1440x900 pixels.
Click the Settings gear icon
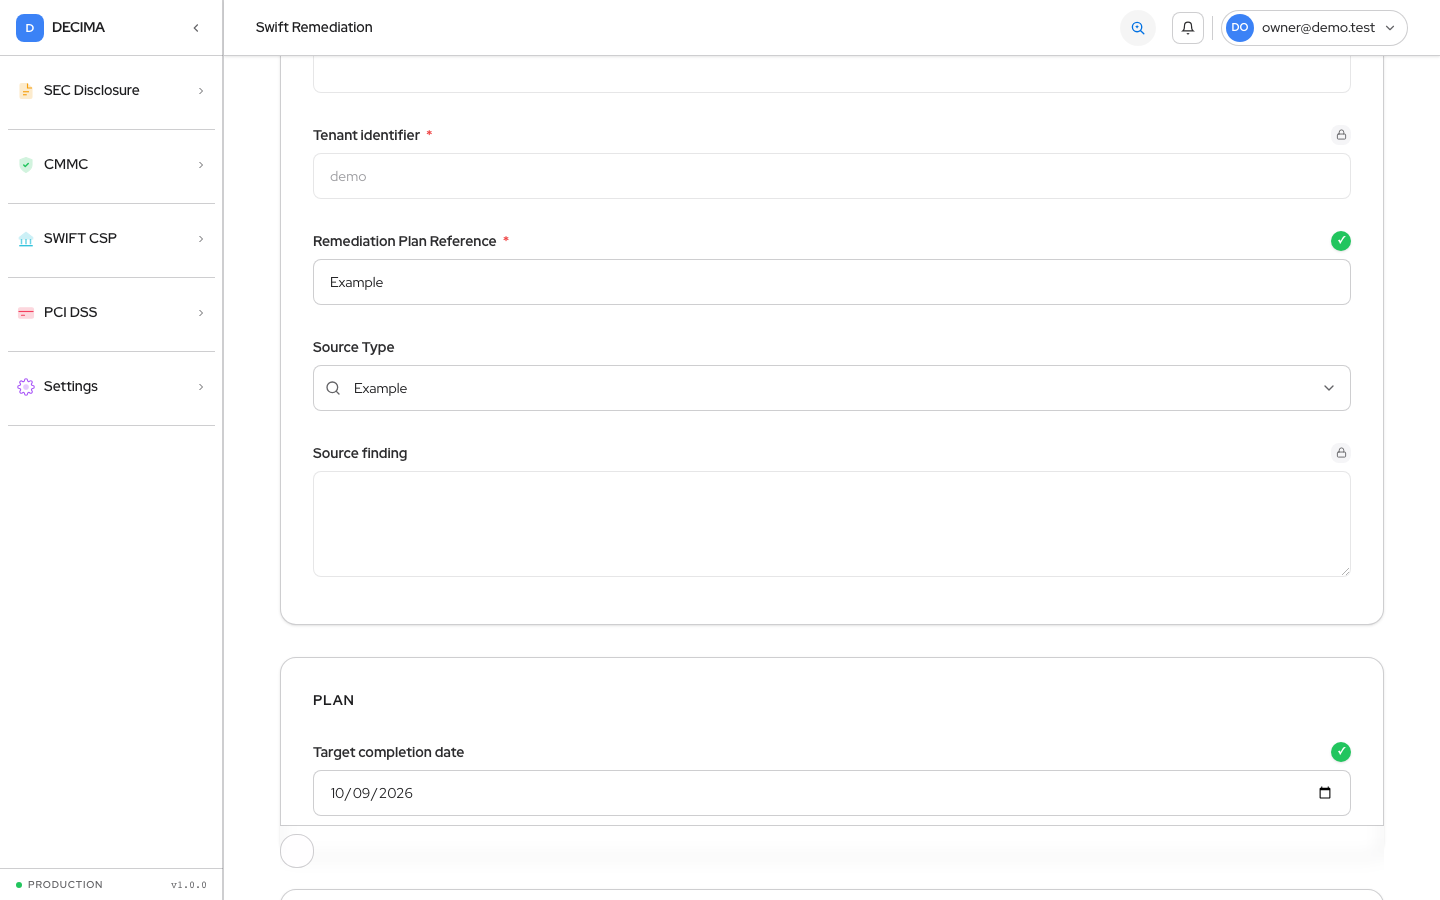26,387
